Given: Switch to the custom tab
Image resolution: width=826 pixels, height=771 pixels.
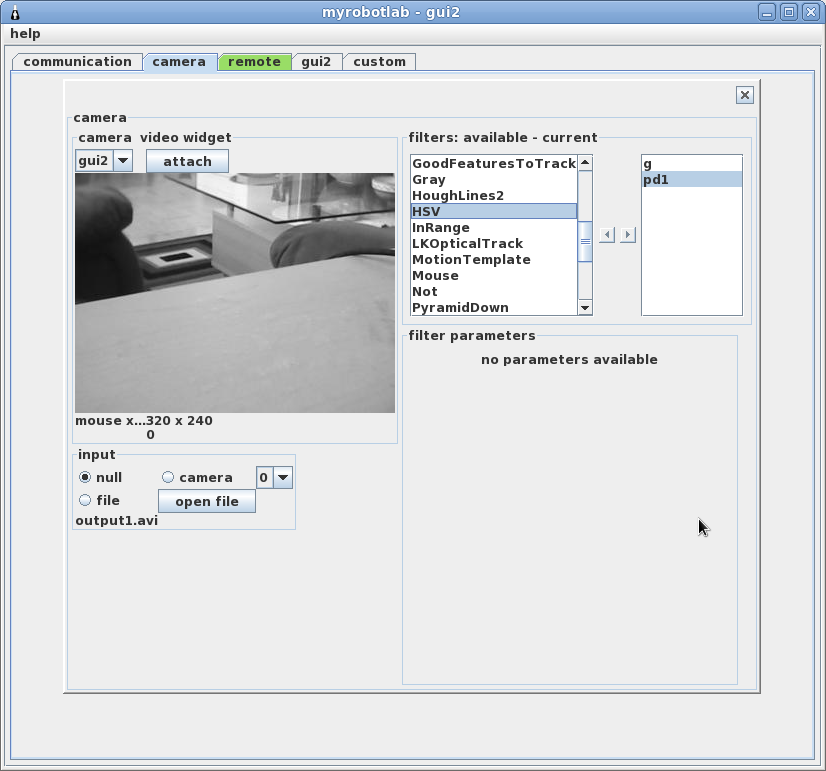Looking at the screenshot, I should (x=379, y=62).
